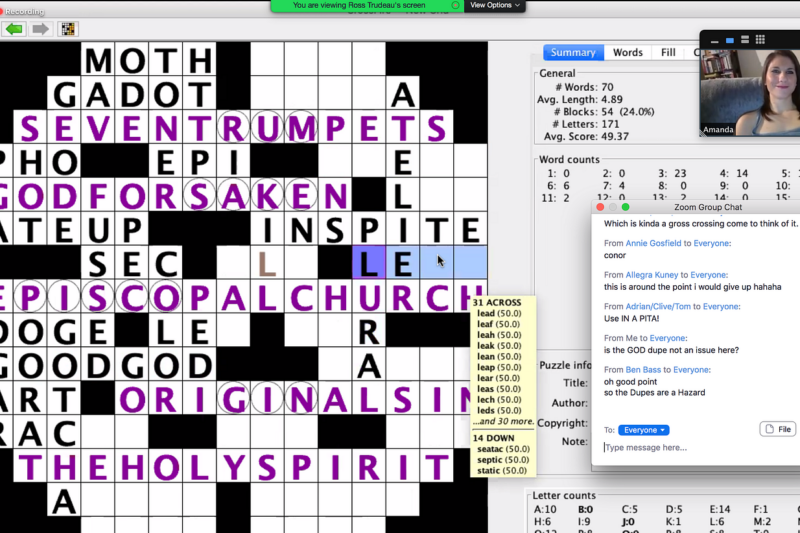The image size is (800, 533).
Task: Click the dark-blue selected L cell in grid
Action: (x=368, y=262)
